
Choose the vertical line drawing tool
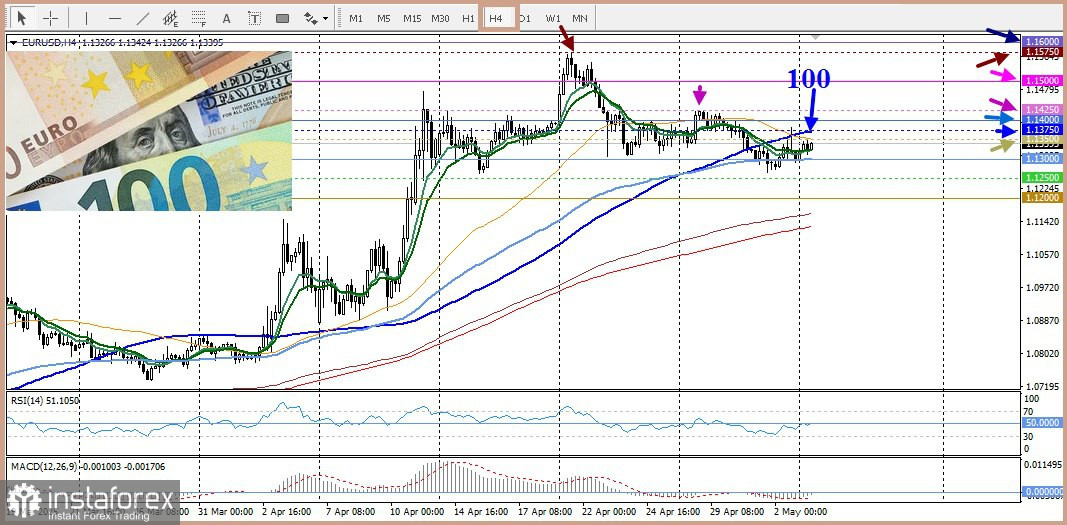click(x=86, y=18)
